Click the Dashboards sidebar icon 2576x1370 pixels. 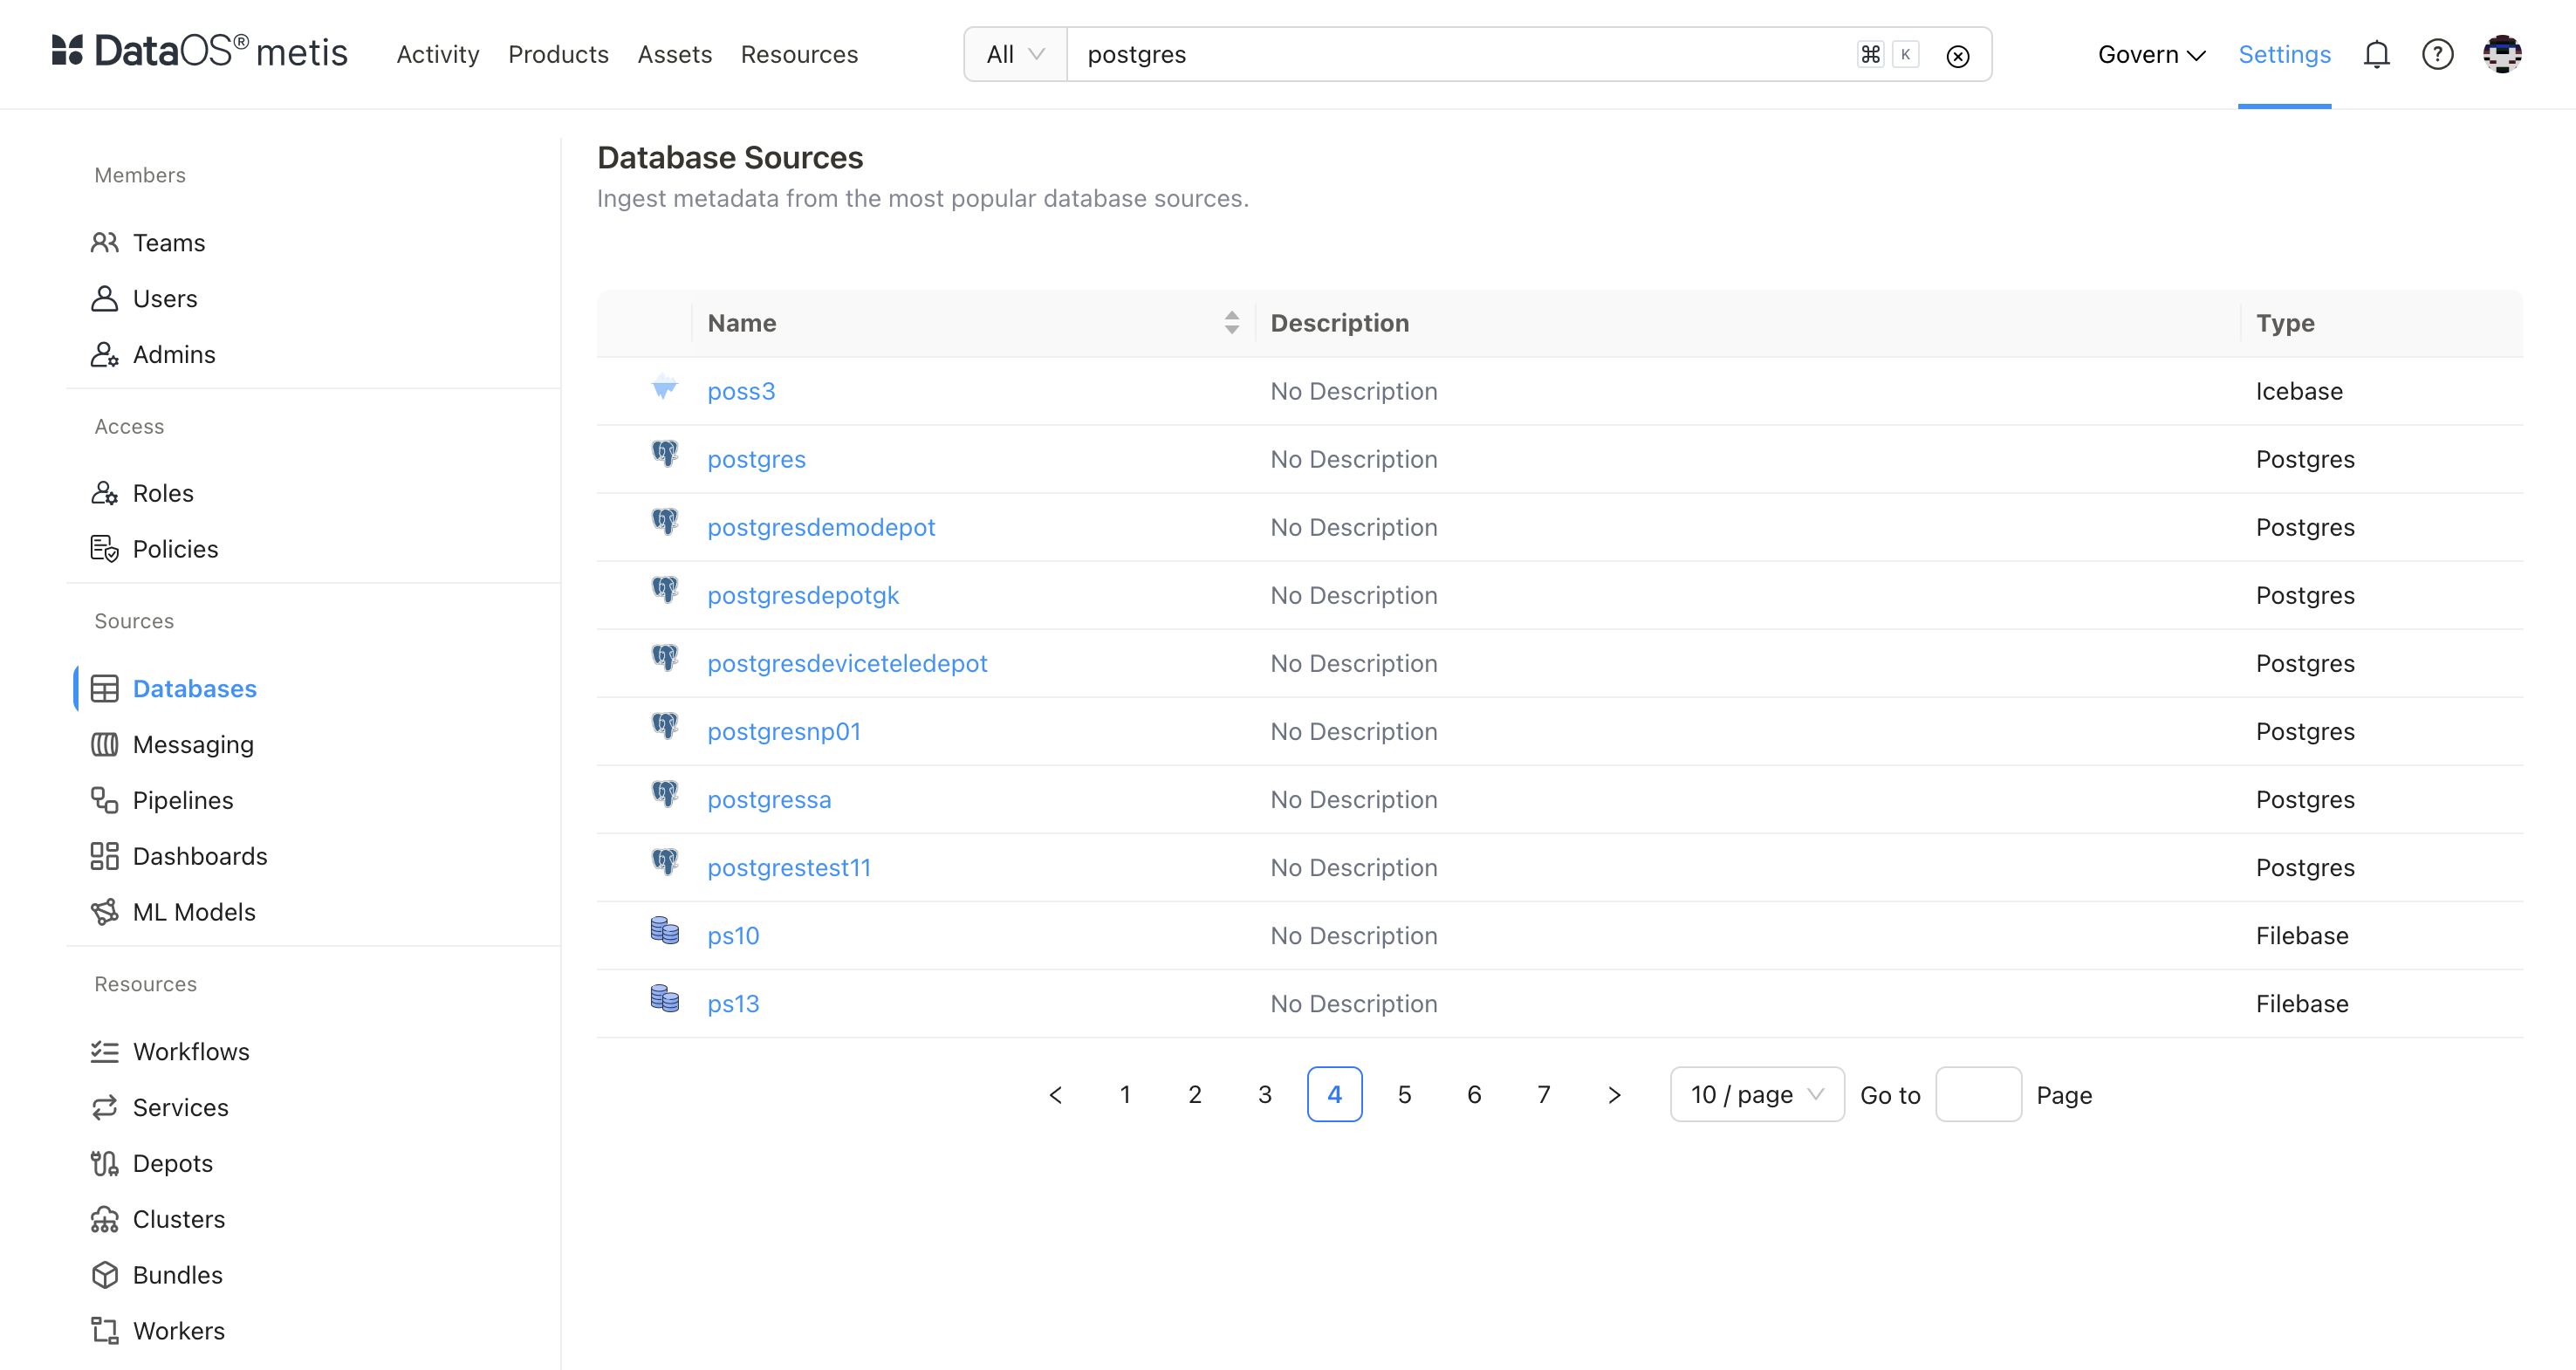tap(105, 856)
